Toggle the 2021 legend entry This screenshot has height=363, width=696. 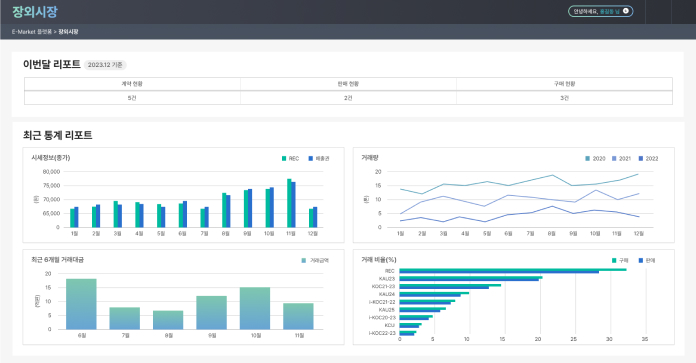pos(621,158)
